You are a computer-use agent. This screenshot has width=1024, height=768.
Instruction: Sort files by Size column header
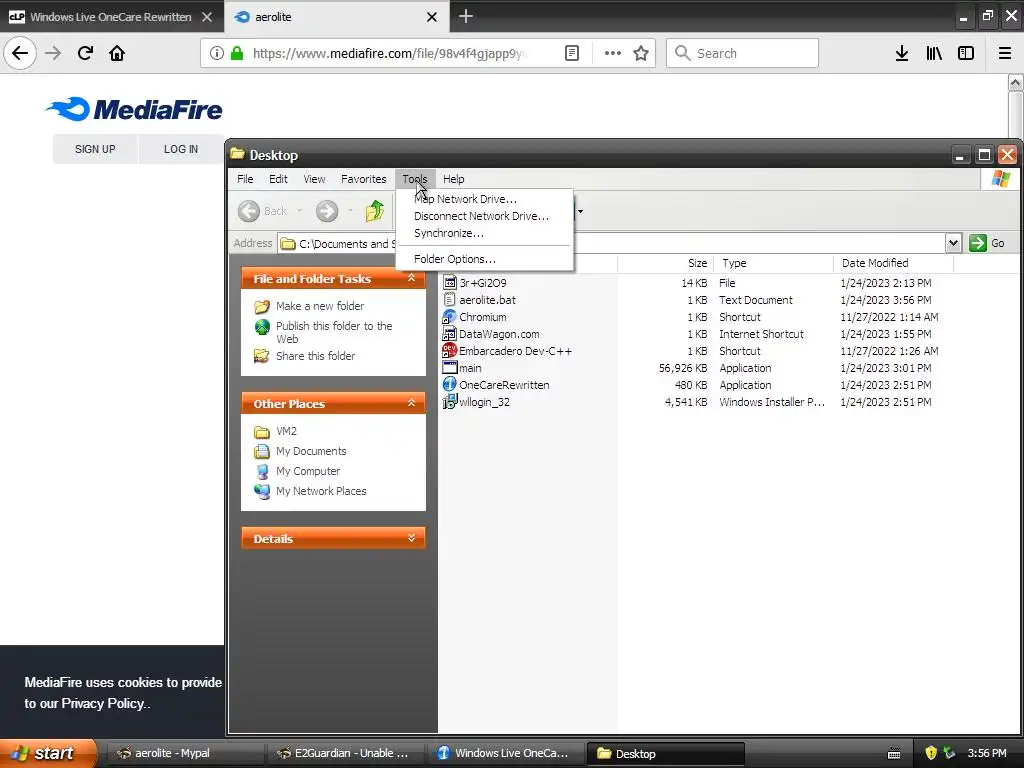click(x=665, y=263)
